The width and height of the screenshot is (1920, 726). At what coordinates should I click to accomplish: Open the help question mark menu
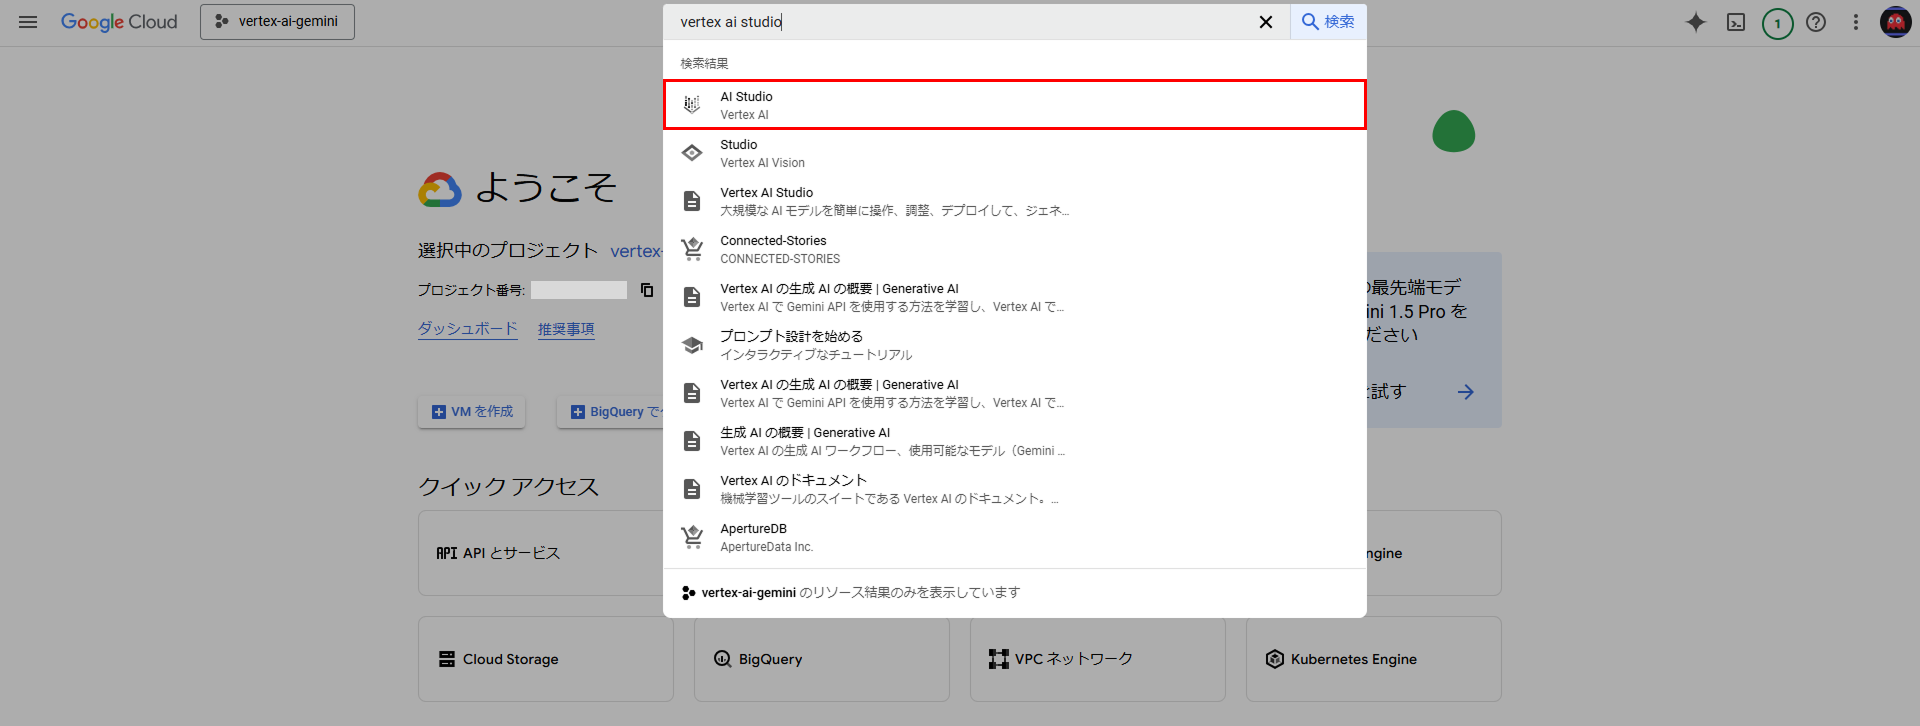[x=1816, y=22]
